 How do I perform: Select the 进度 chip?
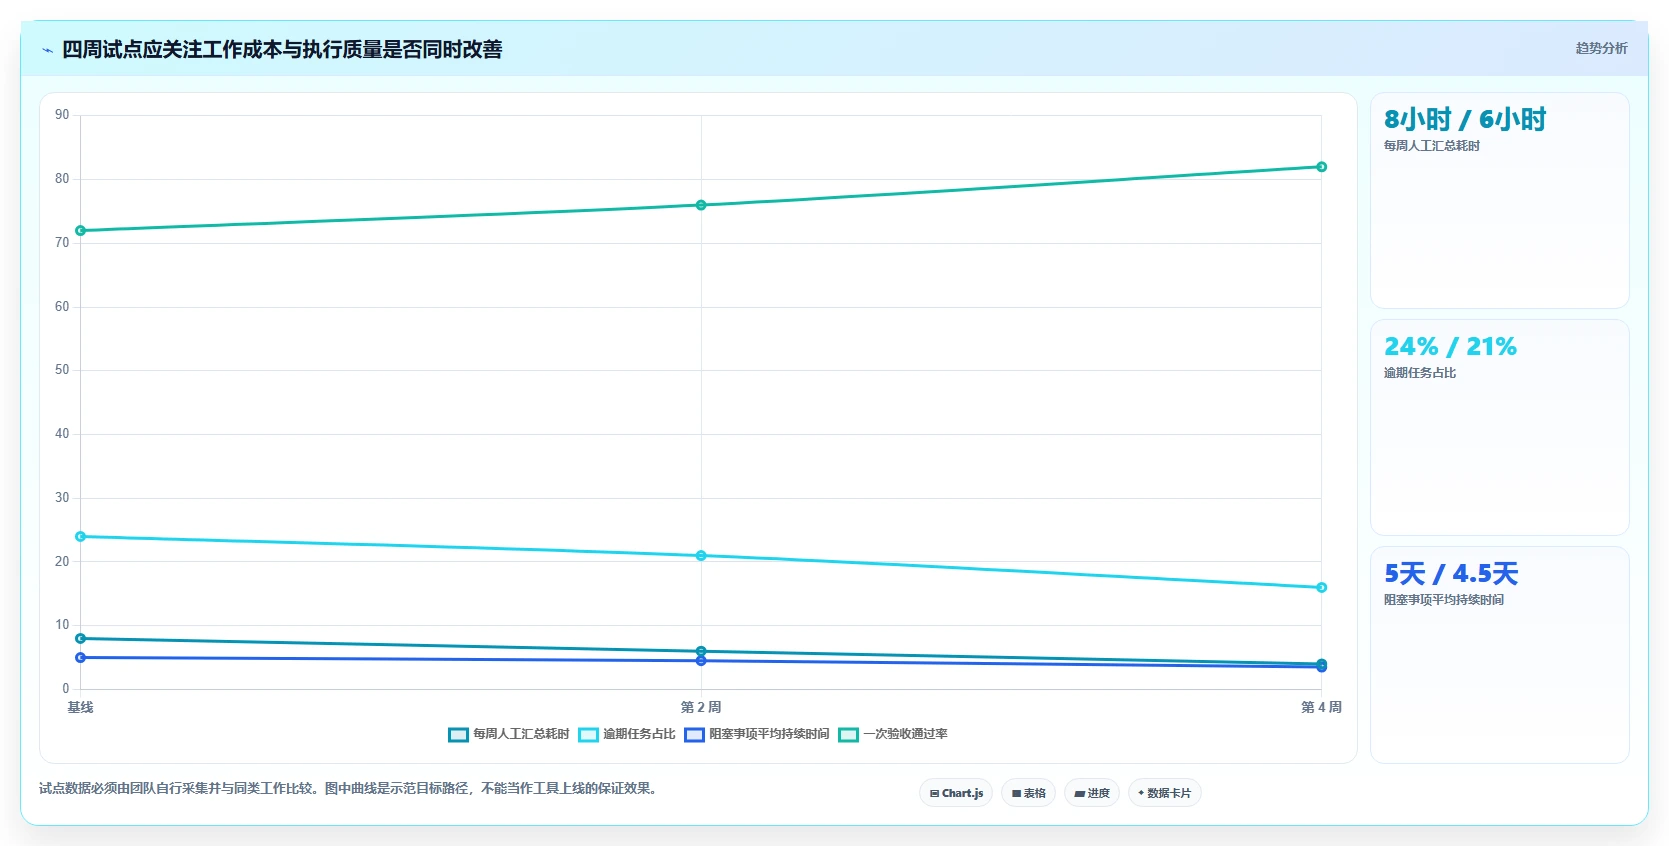(1092, 793)
